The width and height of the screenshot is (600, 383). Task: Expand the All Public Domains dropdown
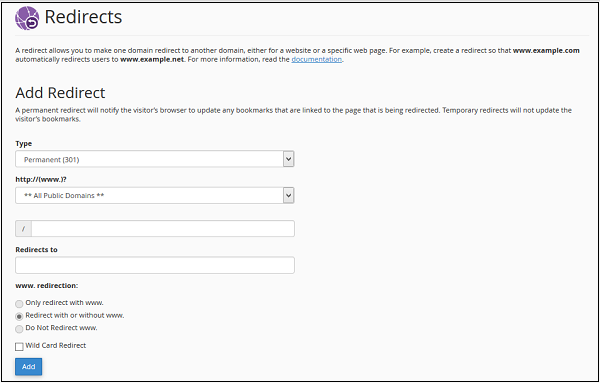click(155, 196)
